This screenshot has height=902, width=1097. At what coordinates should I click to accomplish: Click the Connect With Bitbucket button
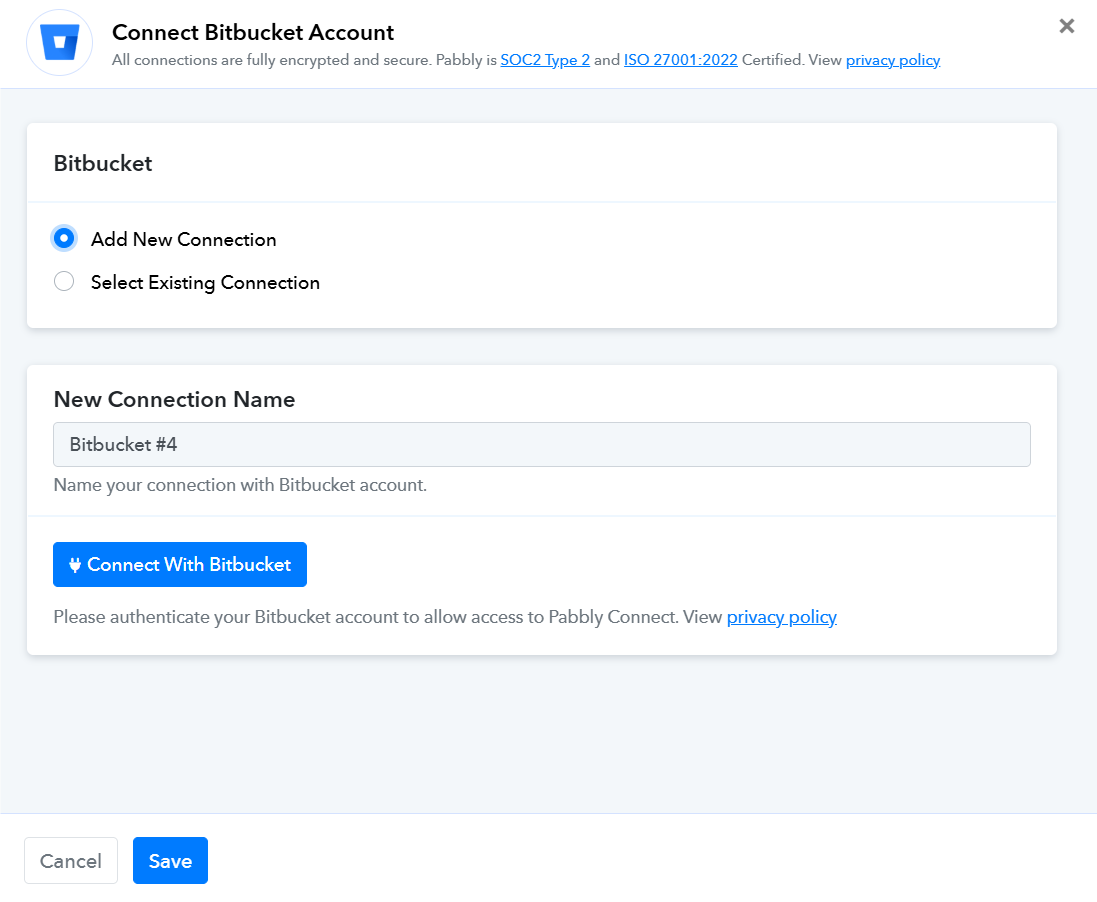point(180,565)
